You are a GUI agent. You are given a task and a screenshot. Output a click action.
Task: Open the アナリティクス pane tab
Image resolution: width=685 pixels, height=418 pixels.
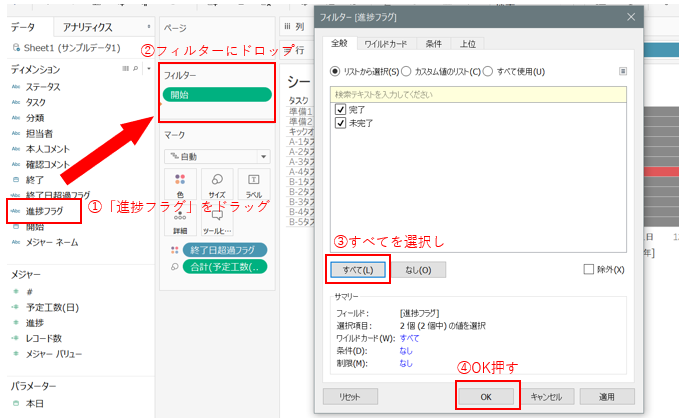87,28
